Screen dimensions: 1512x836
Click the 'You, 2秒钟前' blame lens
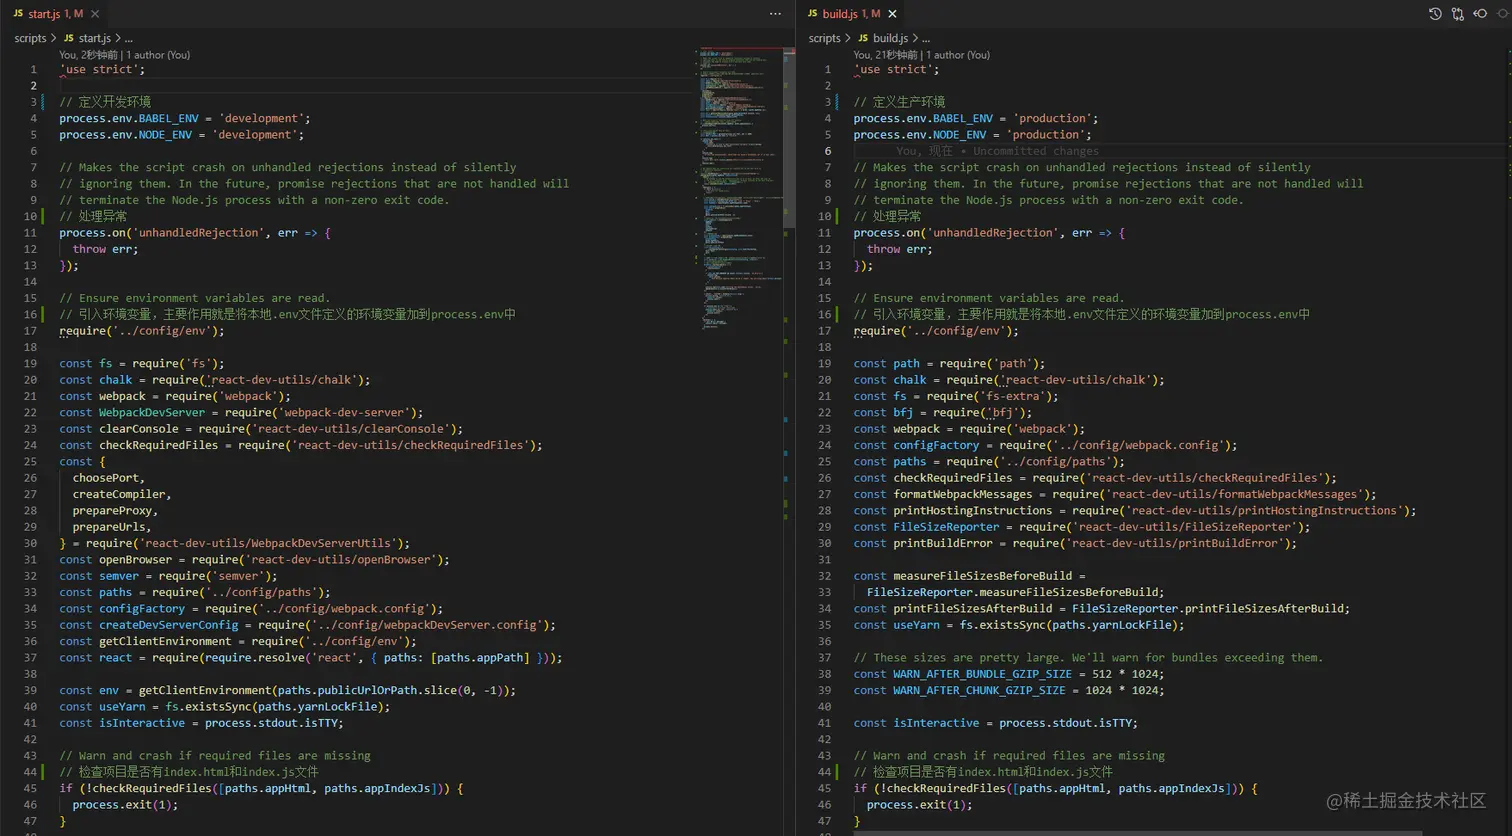(x=88, y=55)
